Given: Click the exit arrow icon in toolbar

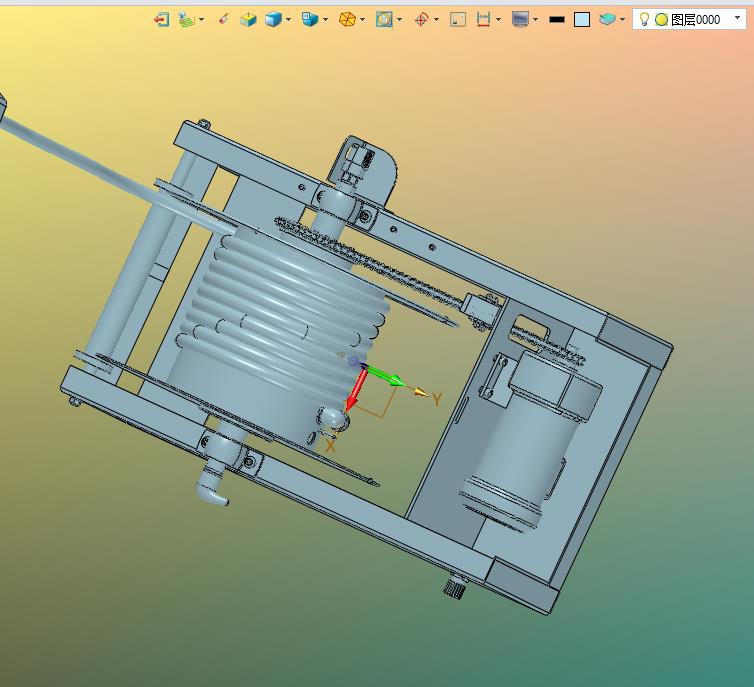Looking at the screenshot, I should (161, 20).
